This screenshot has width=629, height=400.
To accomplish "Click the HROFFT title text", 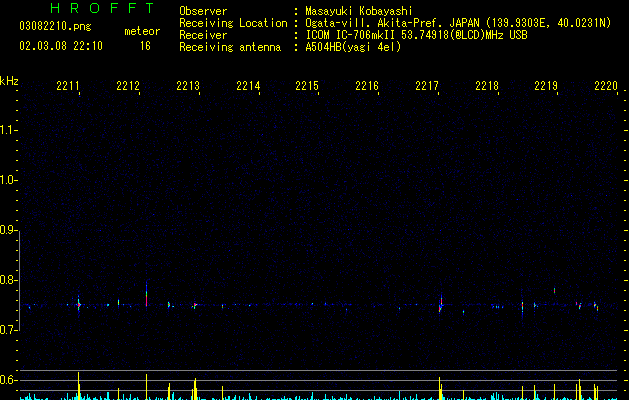I will point(102,8).
